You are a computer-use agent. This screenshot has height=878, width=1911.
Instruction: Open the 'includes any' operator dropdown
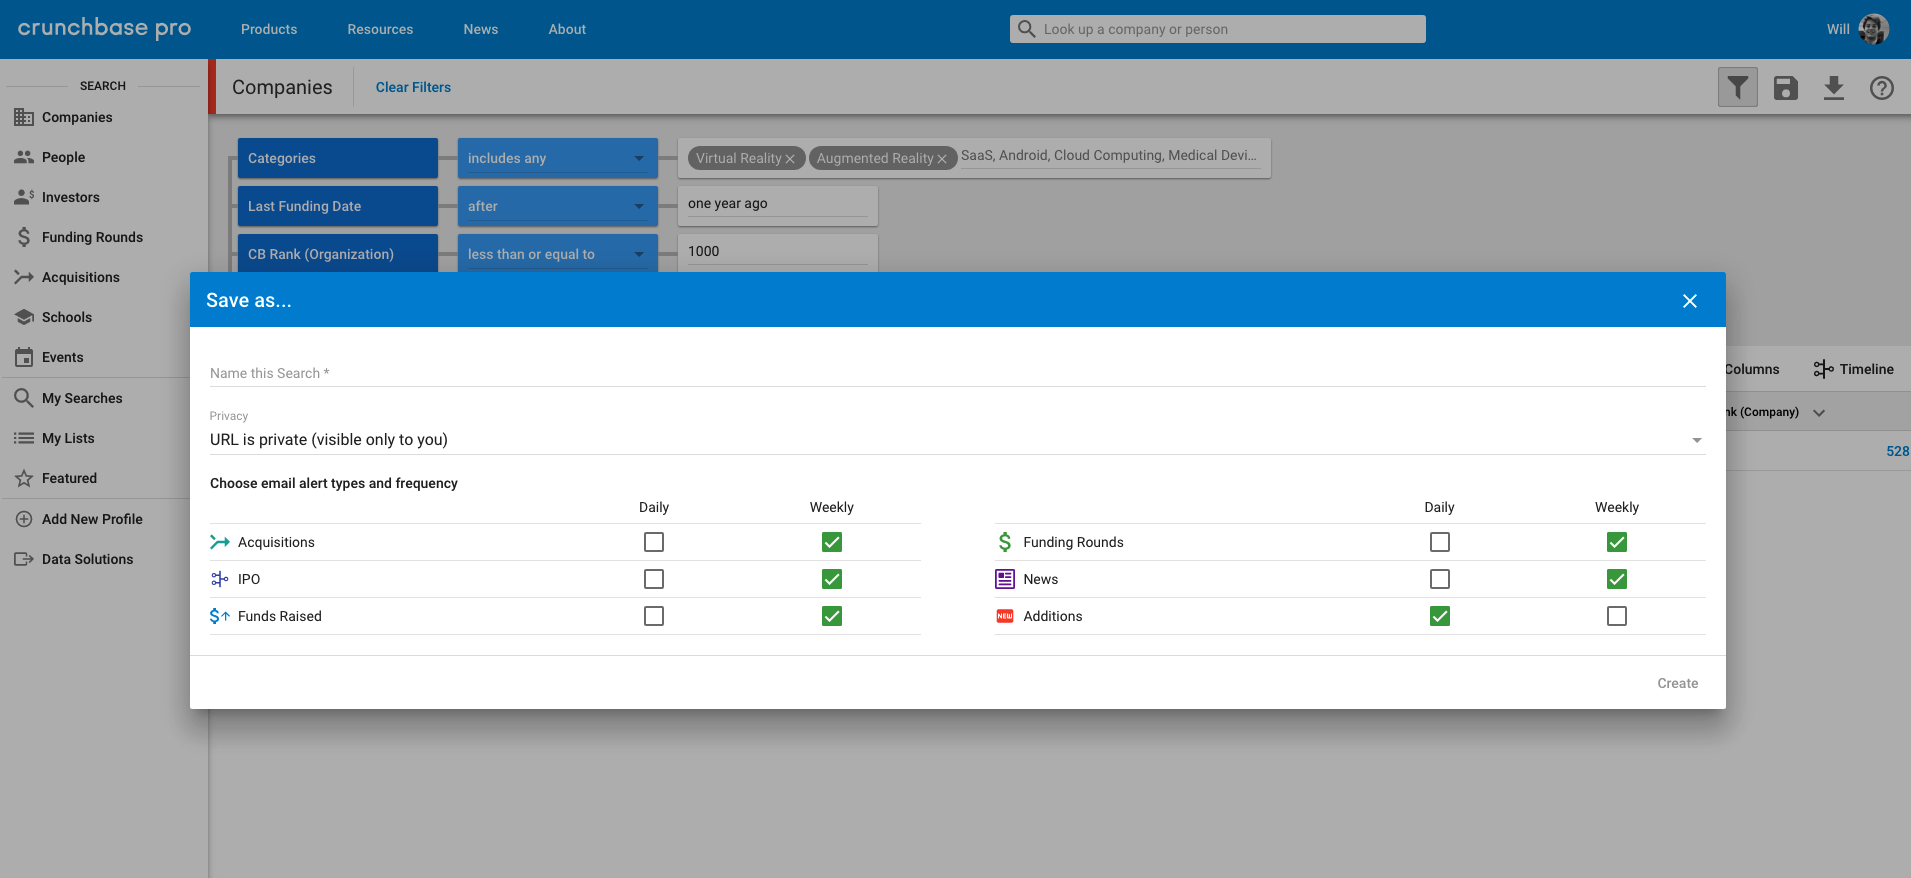[x=558, y=158]
